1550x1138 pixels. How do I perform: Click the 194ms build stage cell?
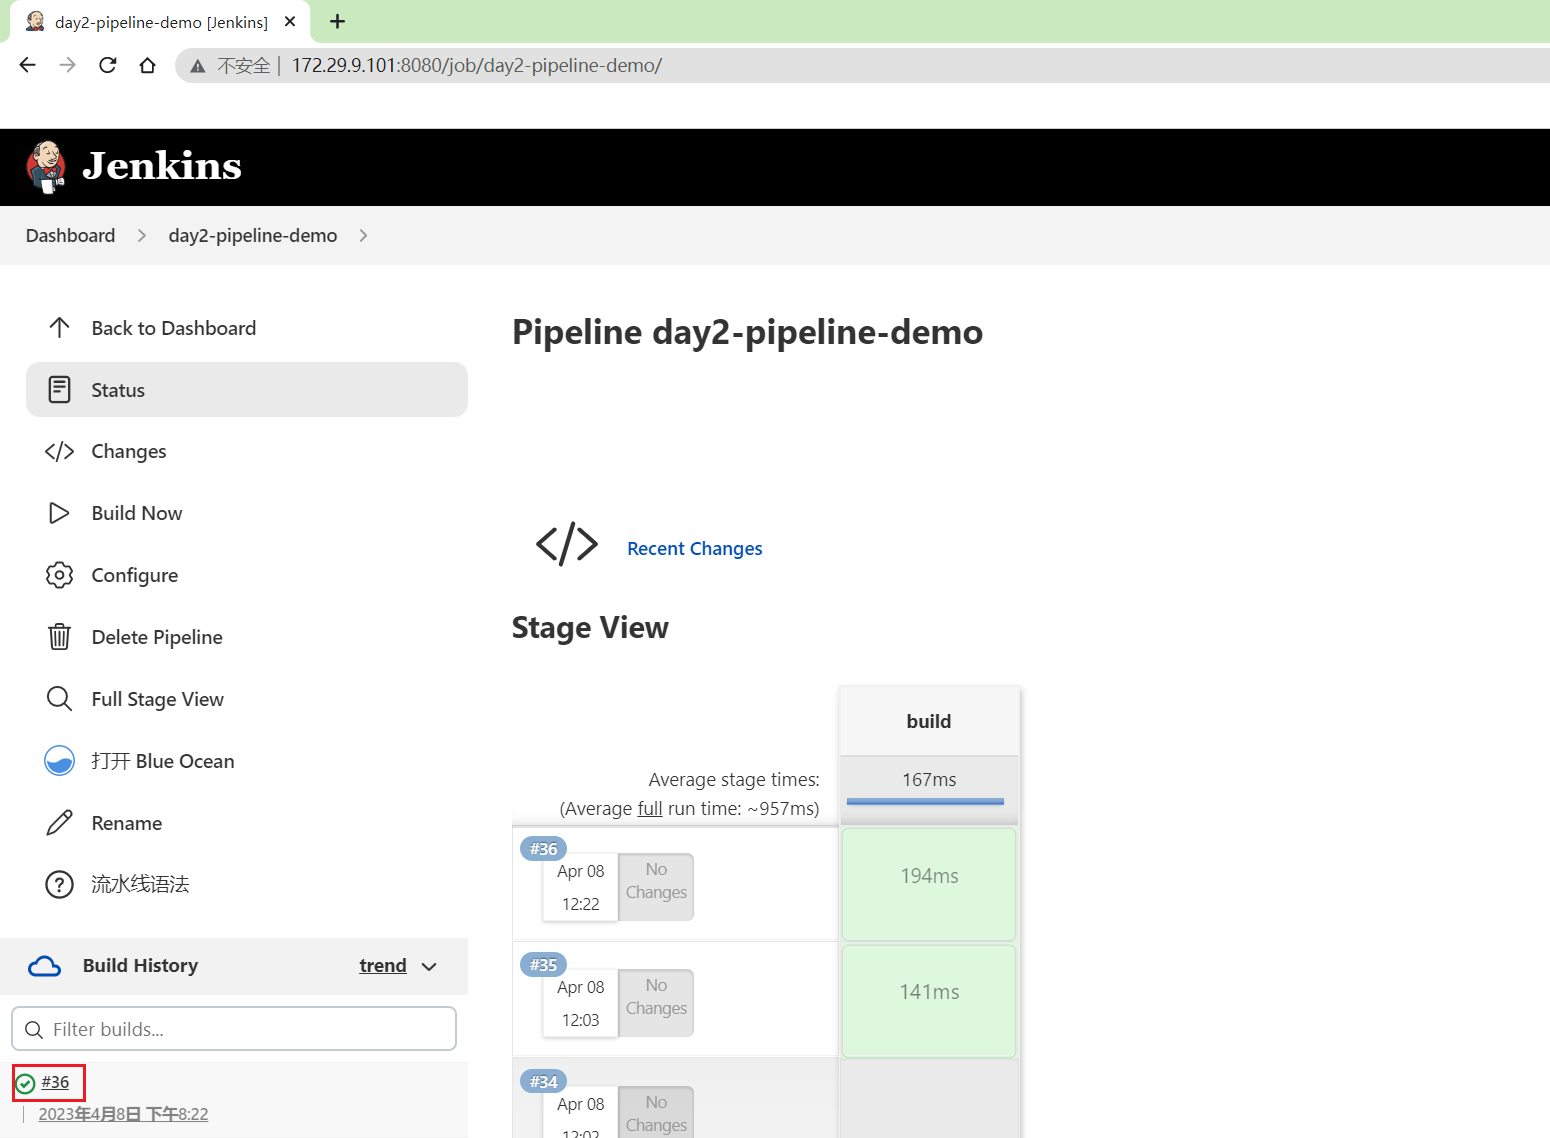929,884
